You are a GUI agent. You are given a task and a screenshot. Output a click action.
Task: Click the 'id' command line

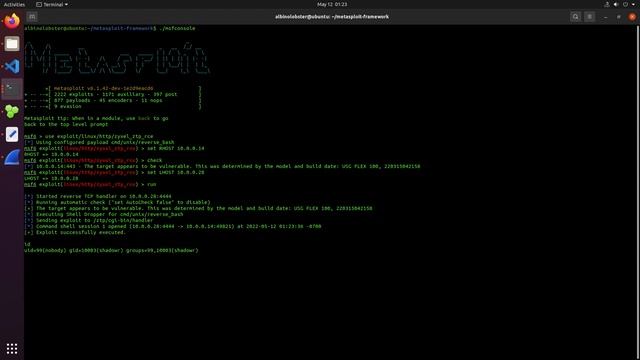tap(27, 244)
